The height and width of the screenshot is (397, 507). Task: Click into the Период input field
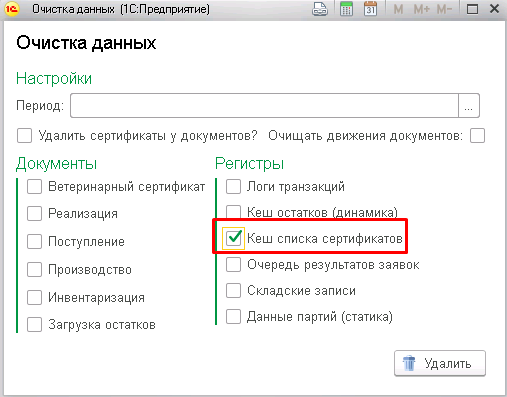click(x=264, y=106)
